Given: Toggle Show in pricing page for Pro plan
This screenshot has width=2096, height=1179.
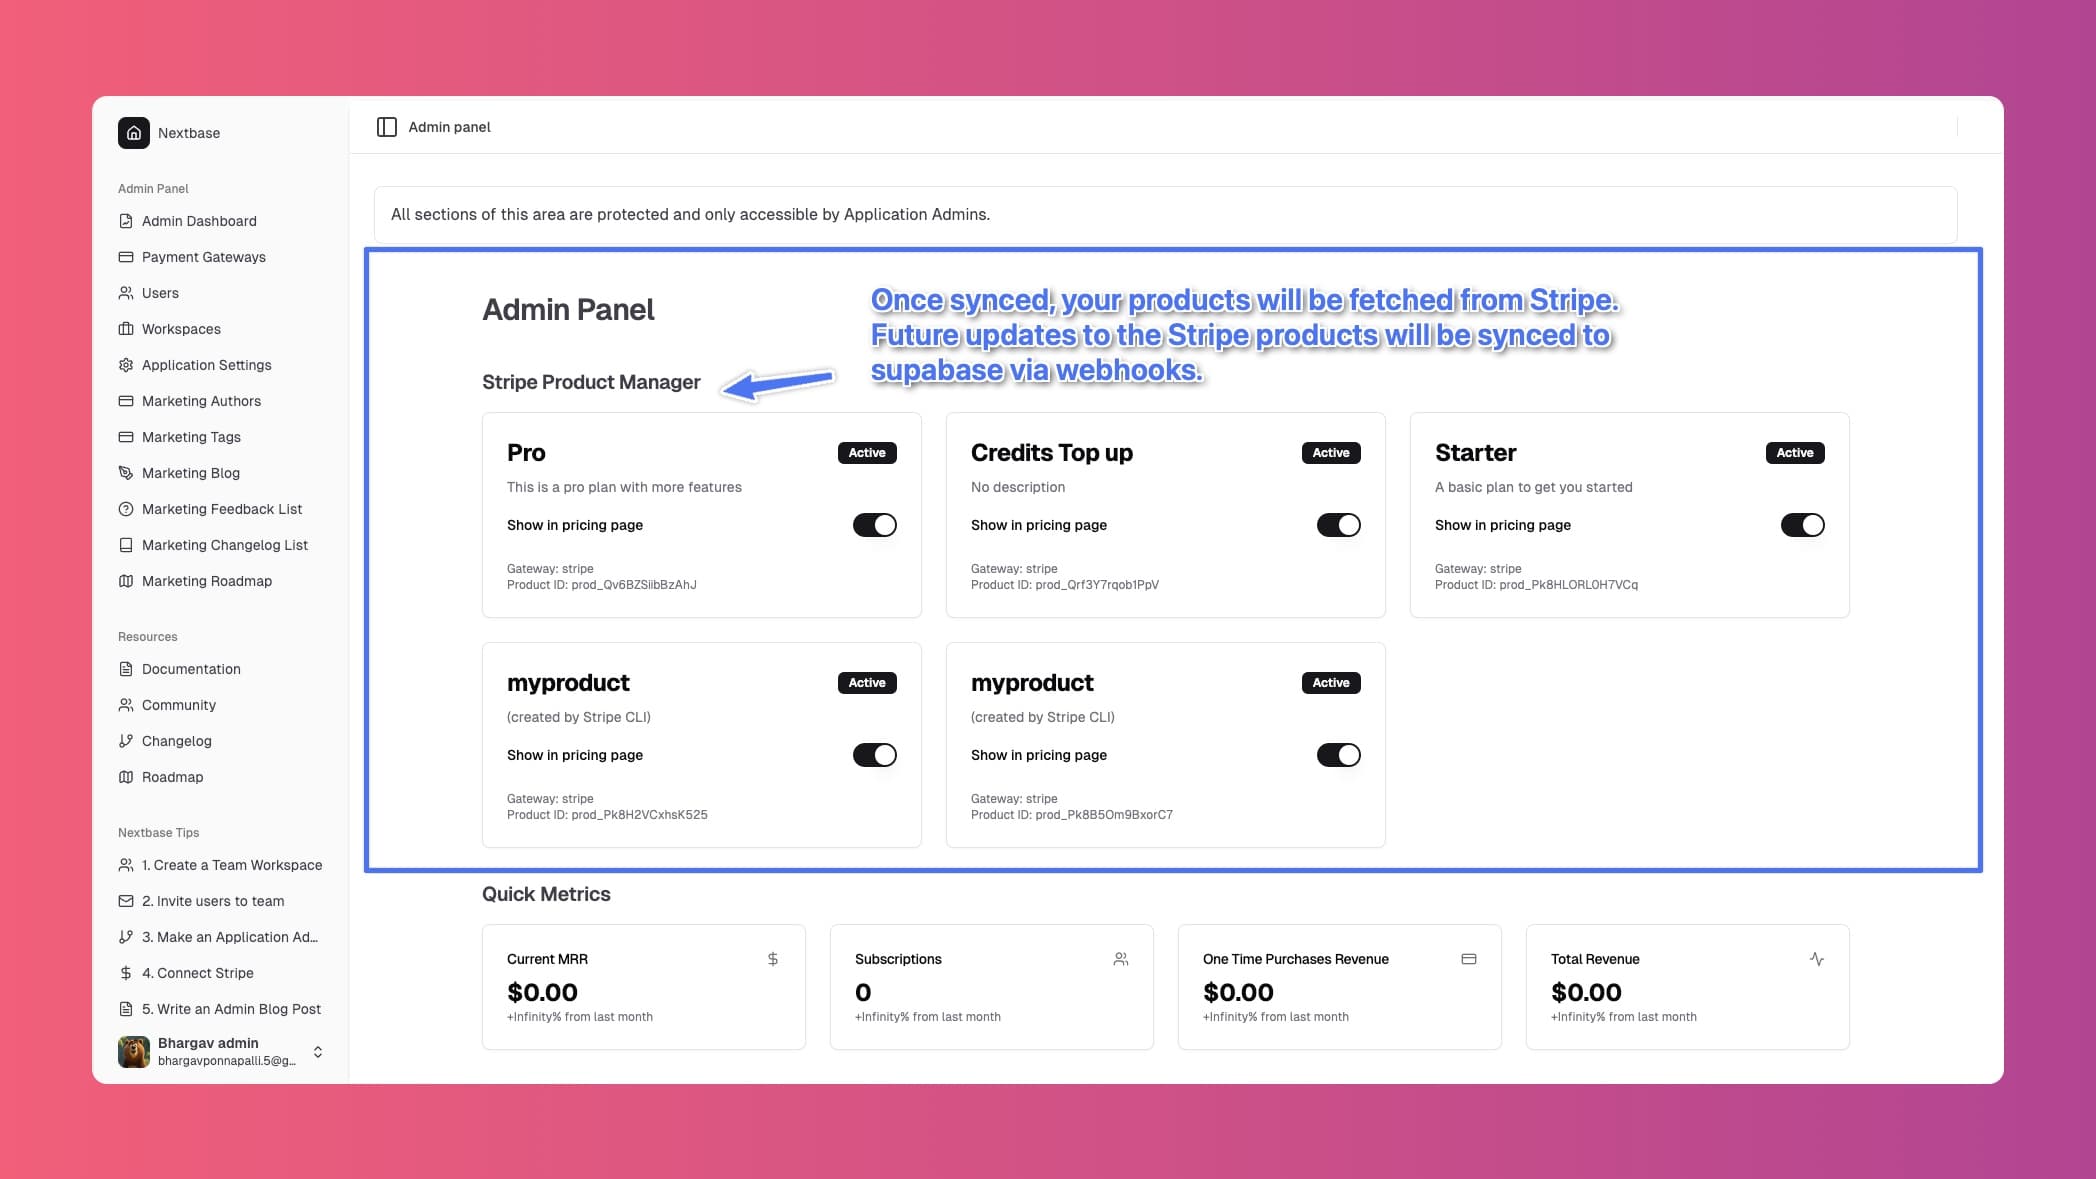Looking at the screenshot, I should click(875, 524).
